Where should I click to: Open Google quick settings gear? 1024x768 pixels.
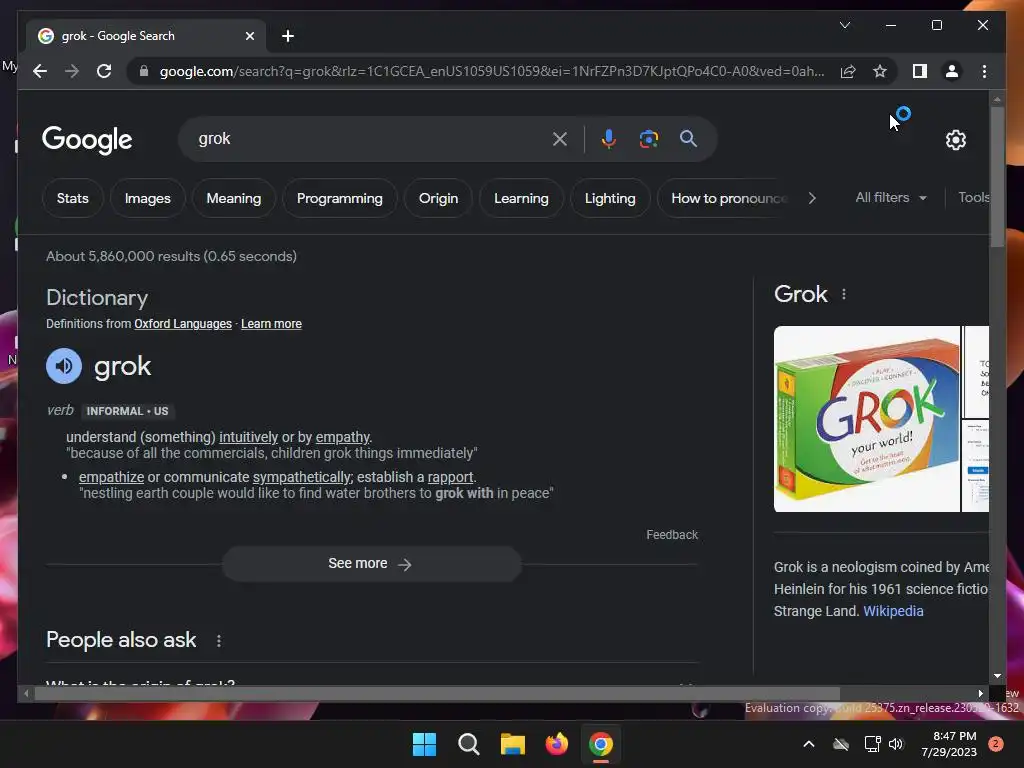point(955,140)
